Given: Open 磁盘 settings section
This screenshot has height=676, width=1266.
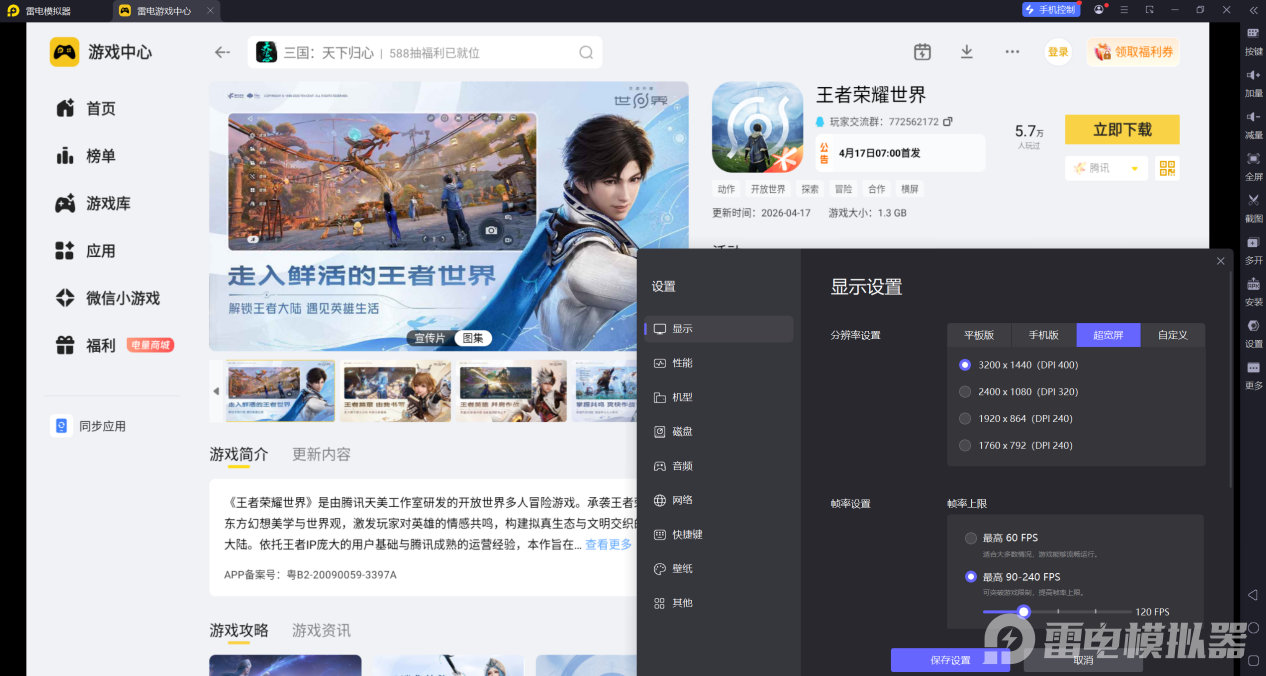Looking at the screenshot, I should click(719, 432).
